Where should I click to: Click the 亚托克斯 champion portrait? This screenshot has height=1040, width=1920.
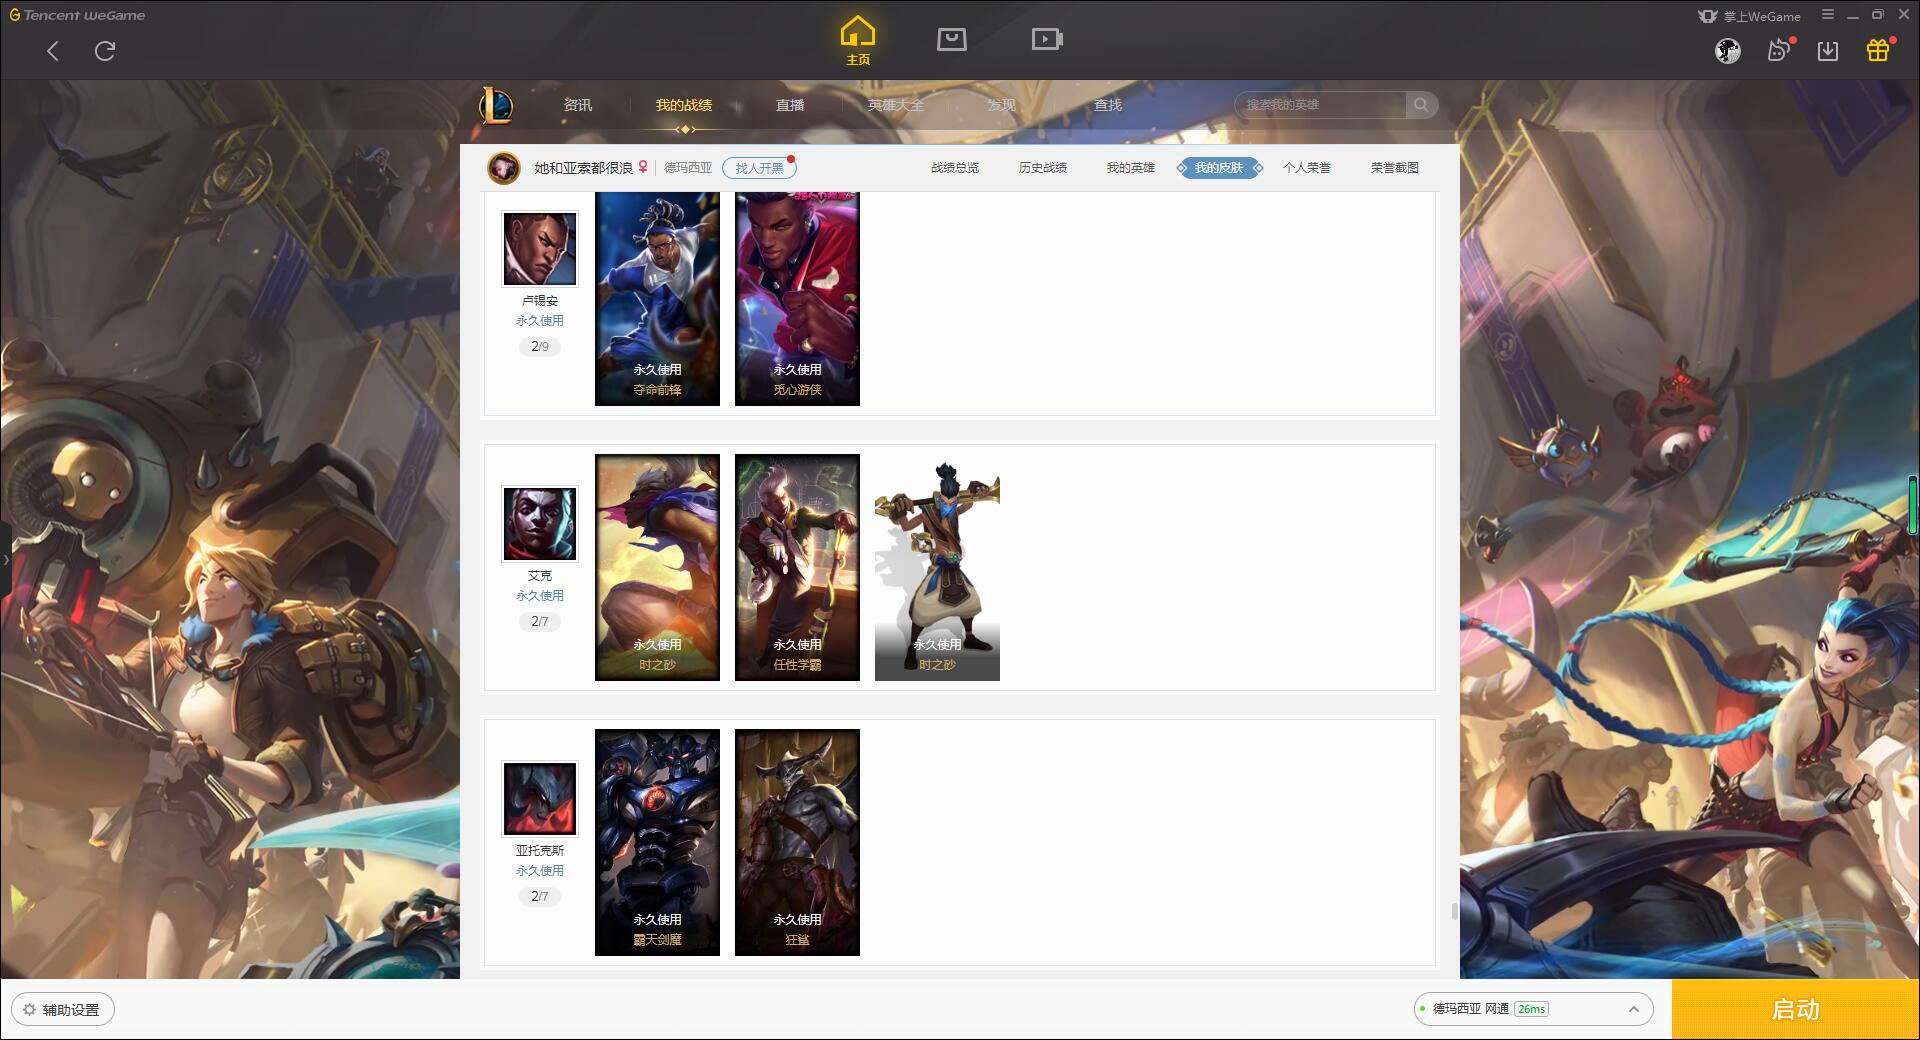[540, 799]
